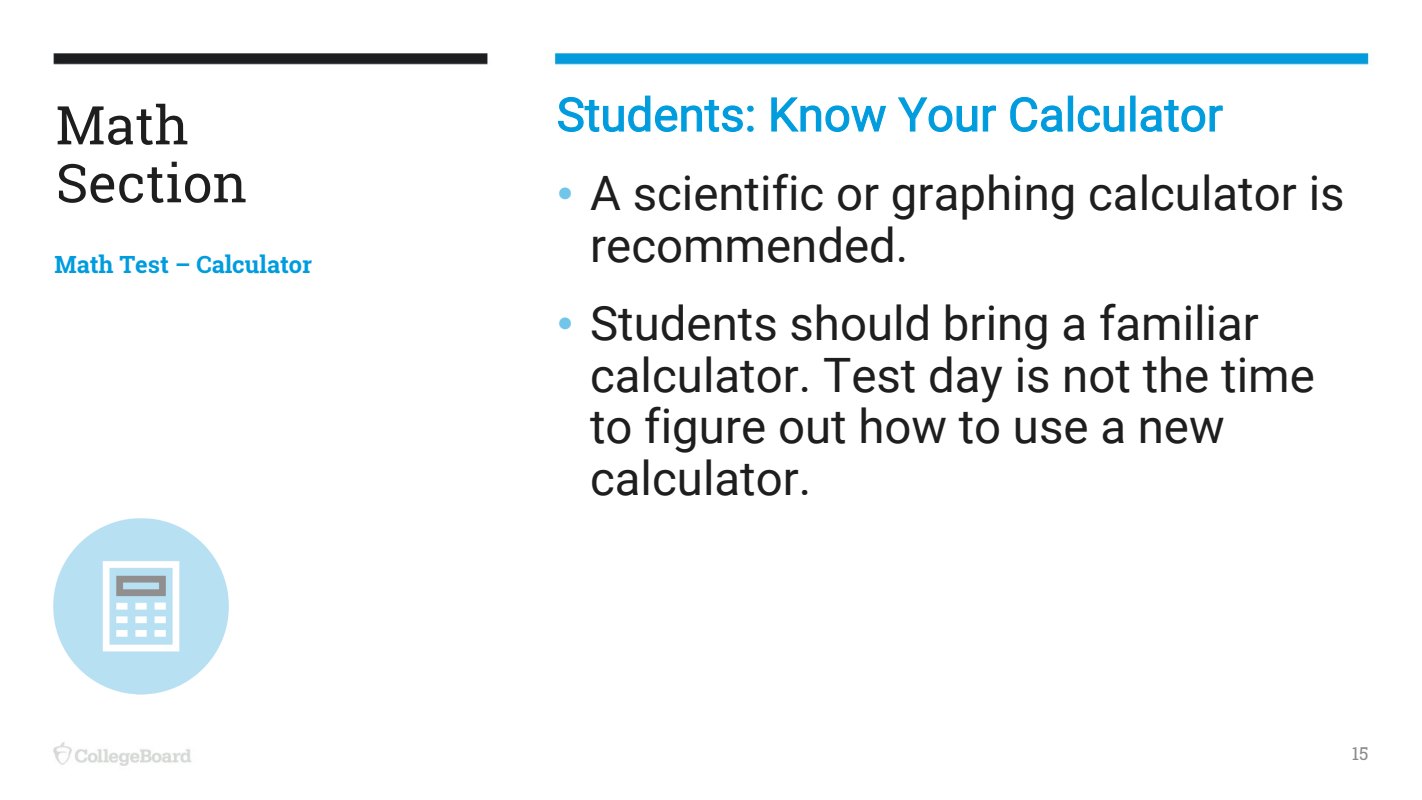Click the Math Test – Calculator subtitle
This screenshot has height=800, width=1422.
183,265
